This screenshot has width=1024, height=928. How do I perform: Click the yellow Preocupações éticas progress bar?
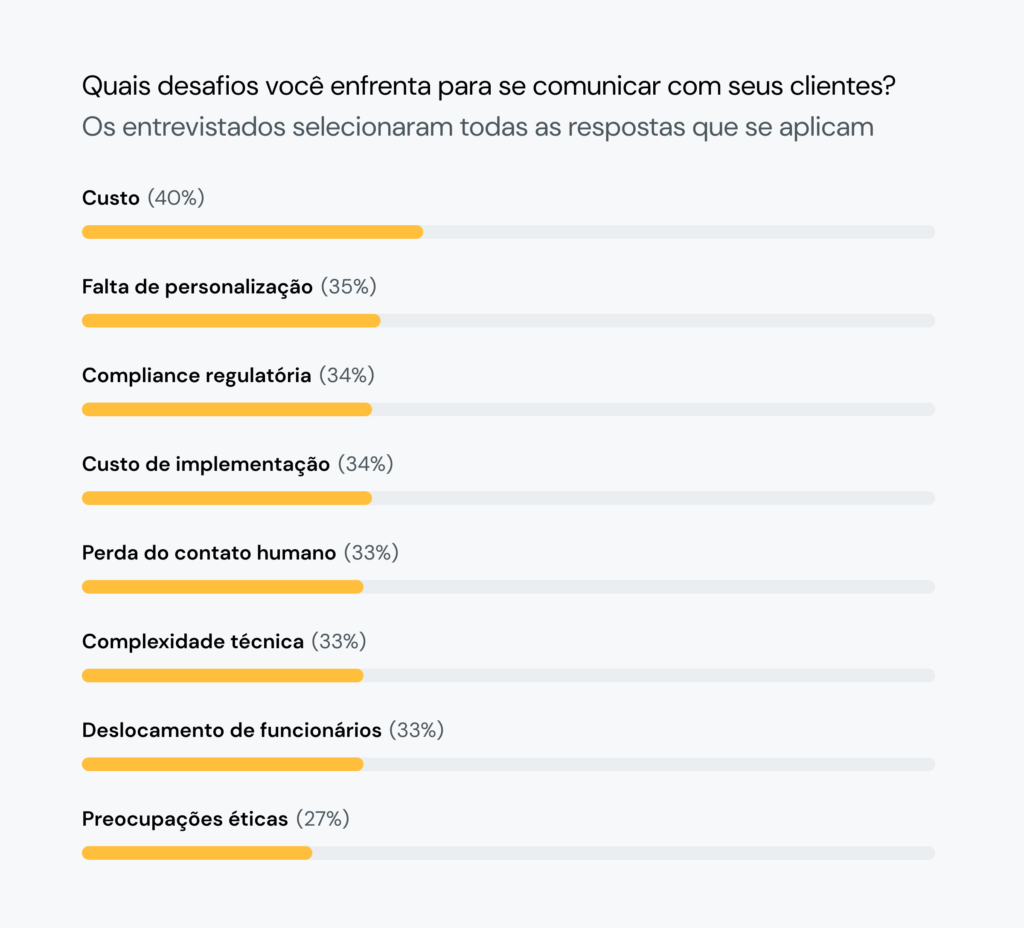(x=197, y=853)
